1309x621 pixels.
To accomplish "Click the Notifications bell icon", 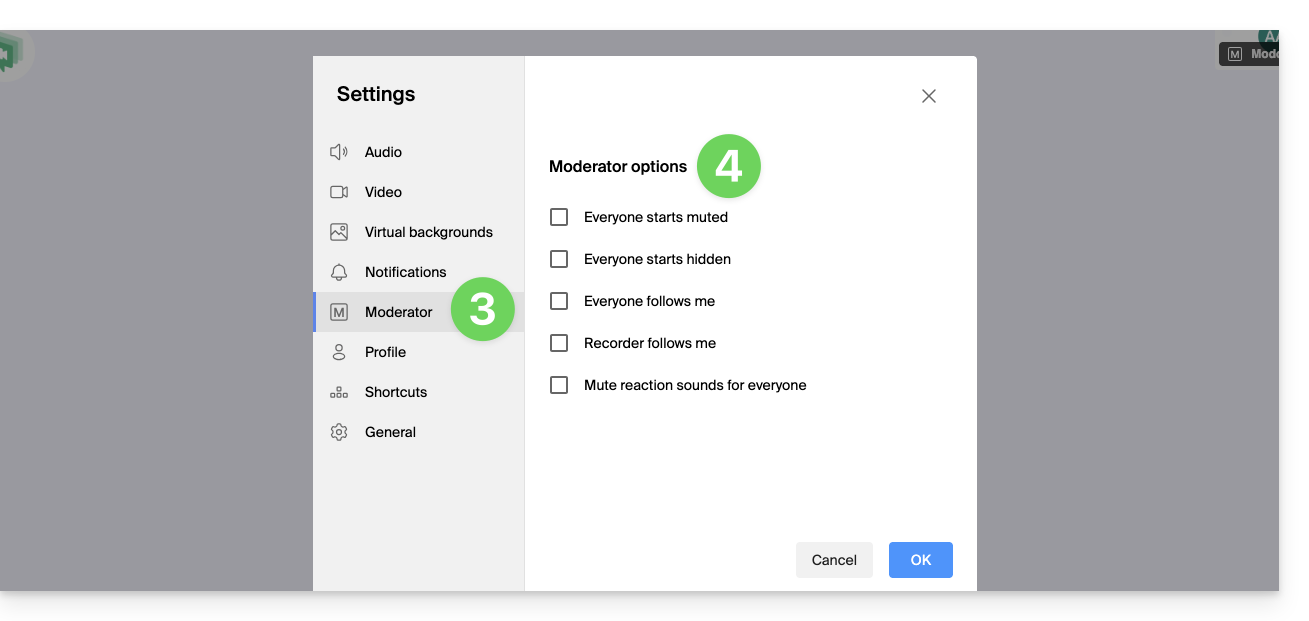I will pos(339,272).
